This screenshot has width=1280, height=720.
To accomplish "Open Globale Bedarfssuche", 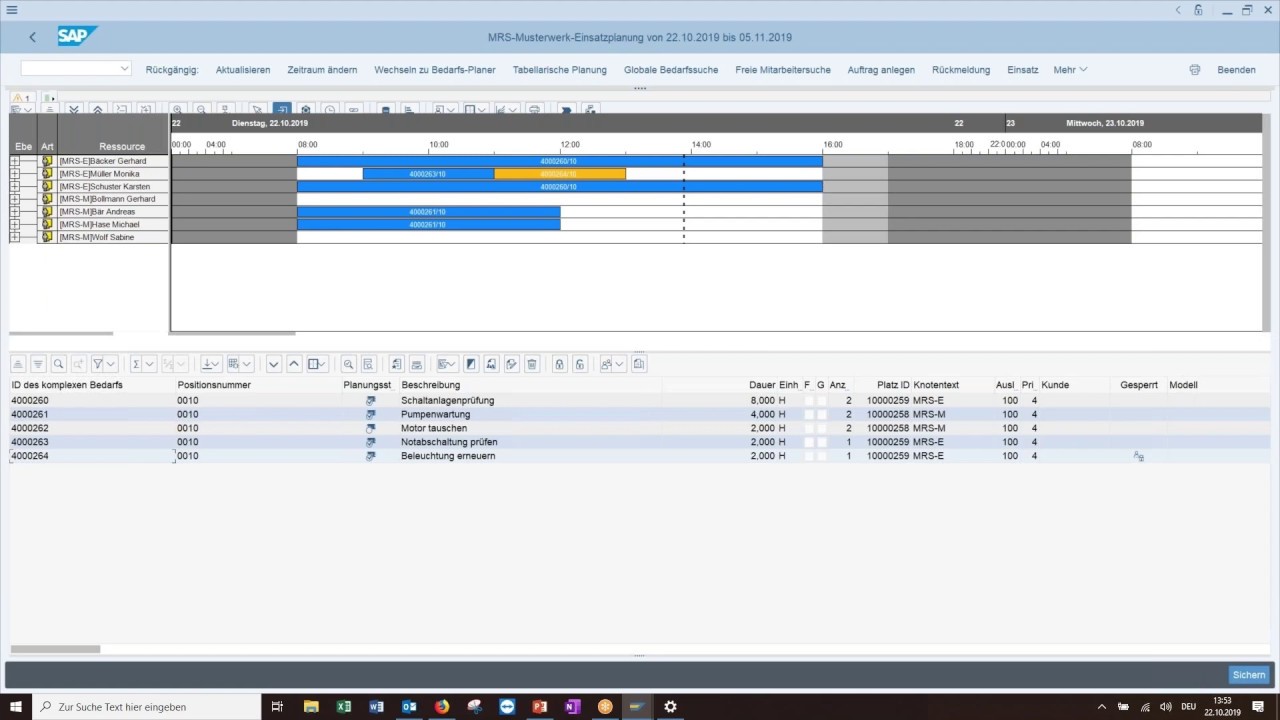I will pos(671,70).
